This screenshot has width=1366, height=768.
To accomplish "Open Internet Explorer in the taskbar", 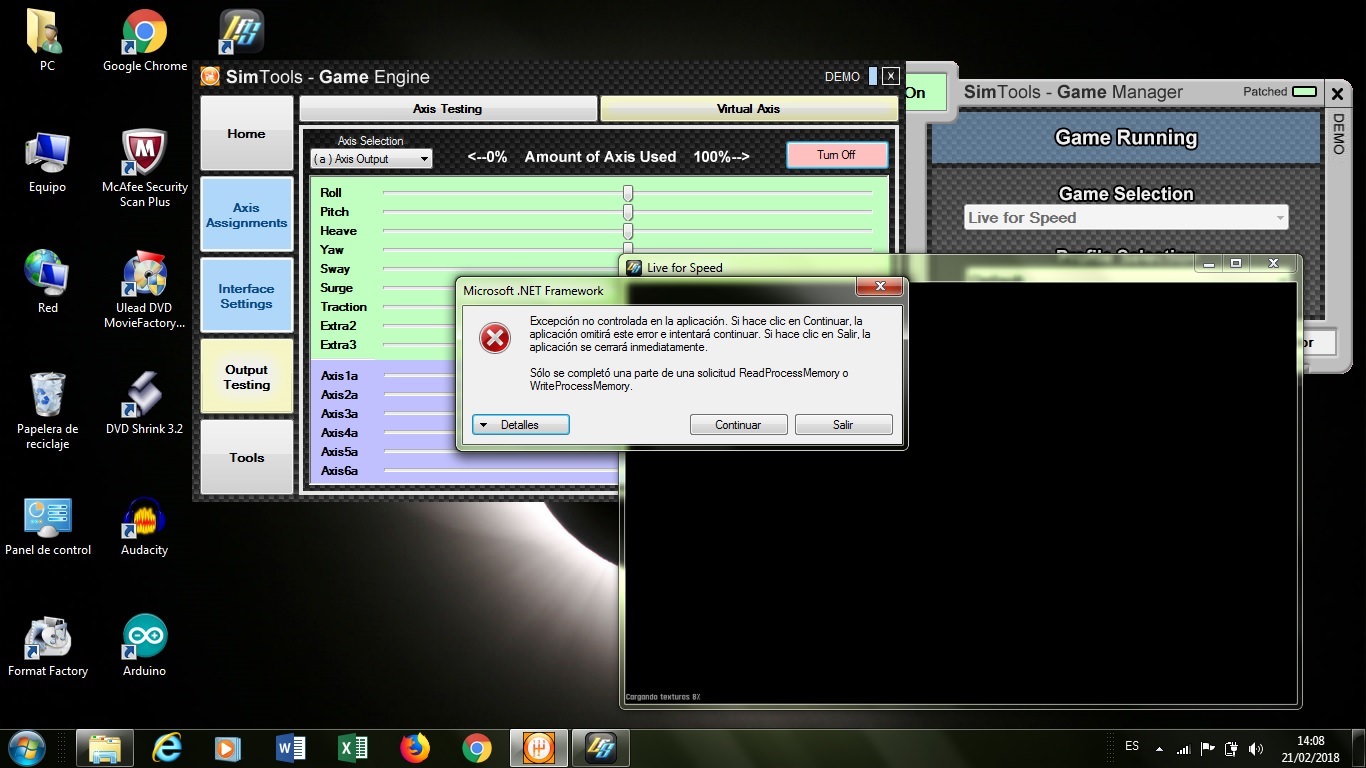I will (x=167, y=748).
